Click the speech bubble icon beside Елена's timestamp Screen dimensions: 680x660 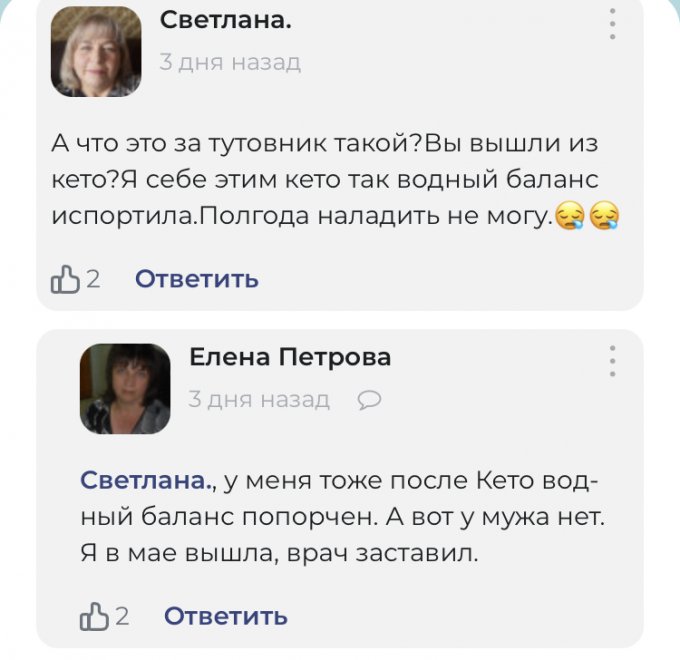point(369,400)
